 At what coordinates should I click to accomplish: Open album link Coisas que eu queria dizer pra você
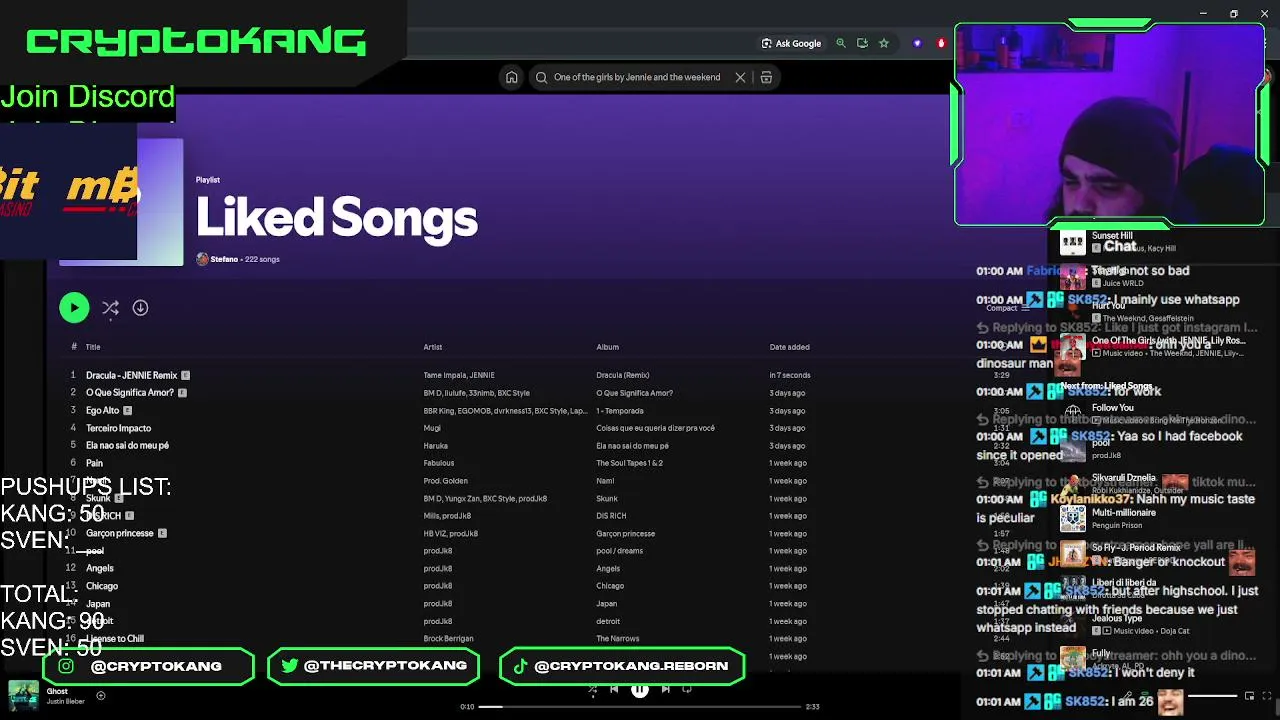tap(655, 428)
